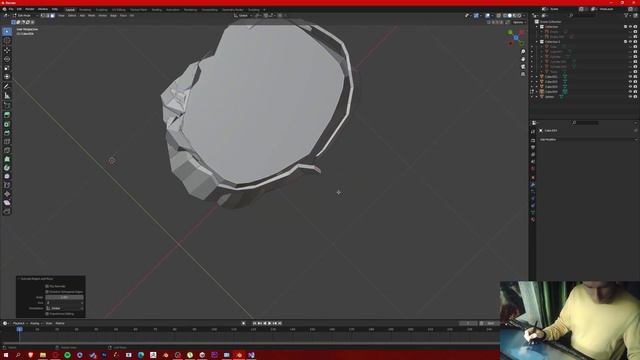Select the Loop Cut tool
Image resolution: width=640 pixels, height=360 pixels.
(x=7, y=142)
